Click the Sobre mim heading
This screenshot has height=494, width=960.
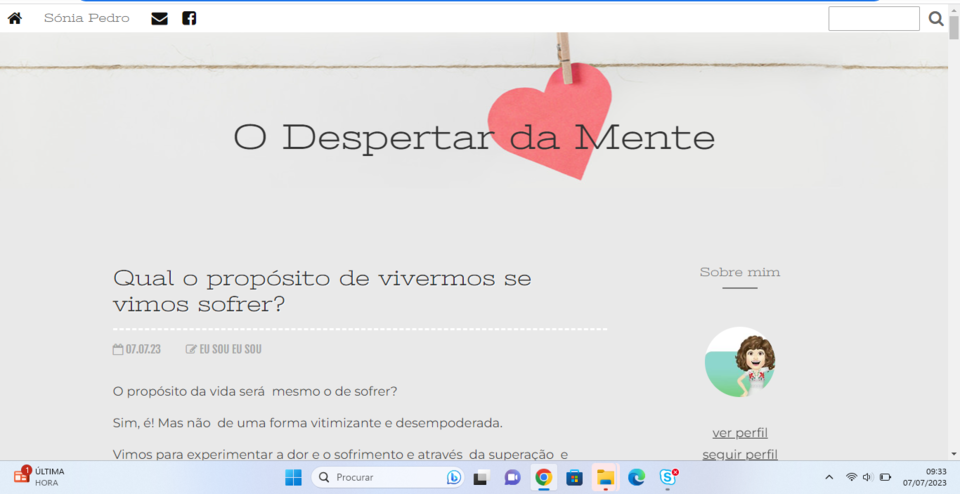click(740, 272)
